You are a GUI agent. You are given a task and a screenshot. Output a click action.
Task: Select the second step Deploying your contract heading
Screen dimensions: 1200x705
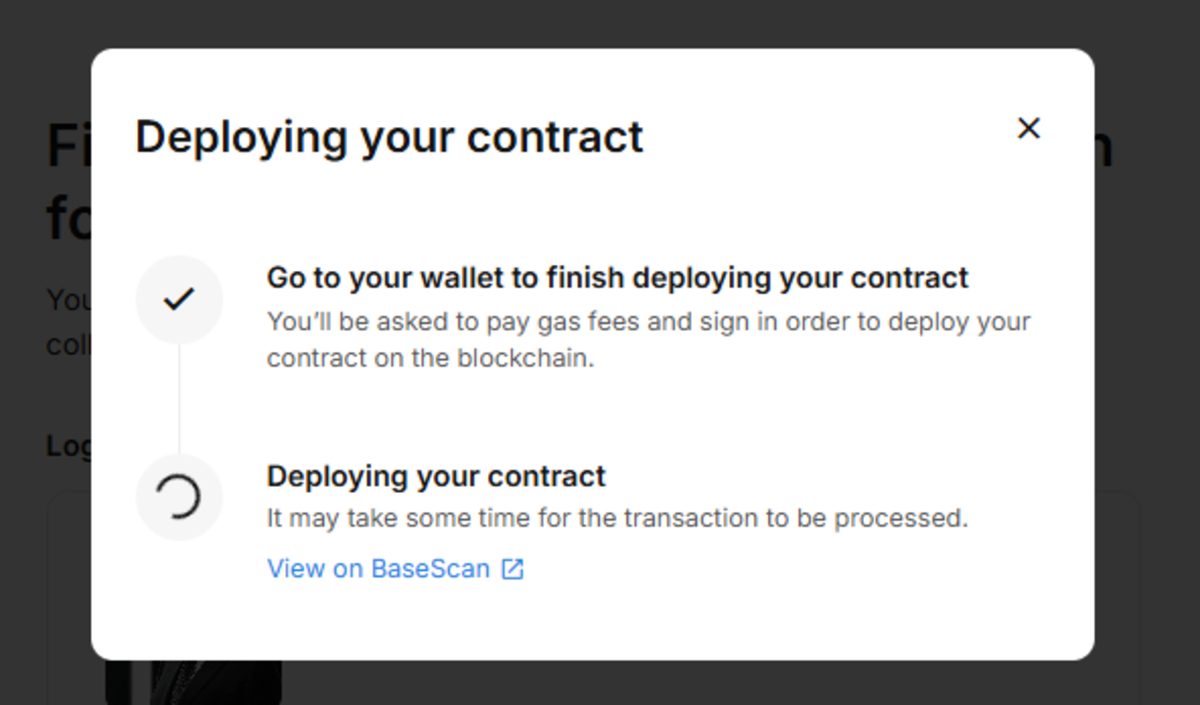point(436,476)
